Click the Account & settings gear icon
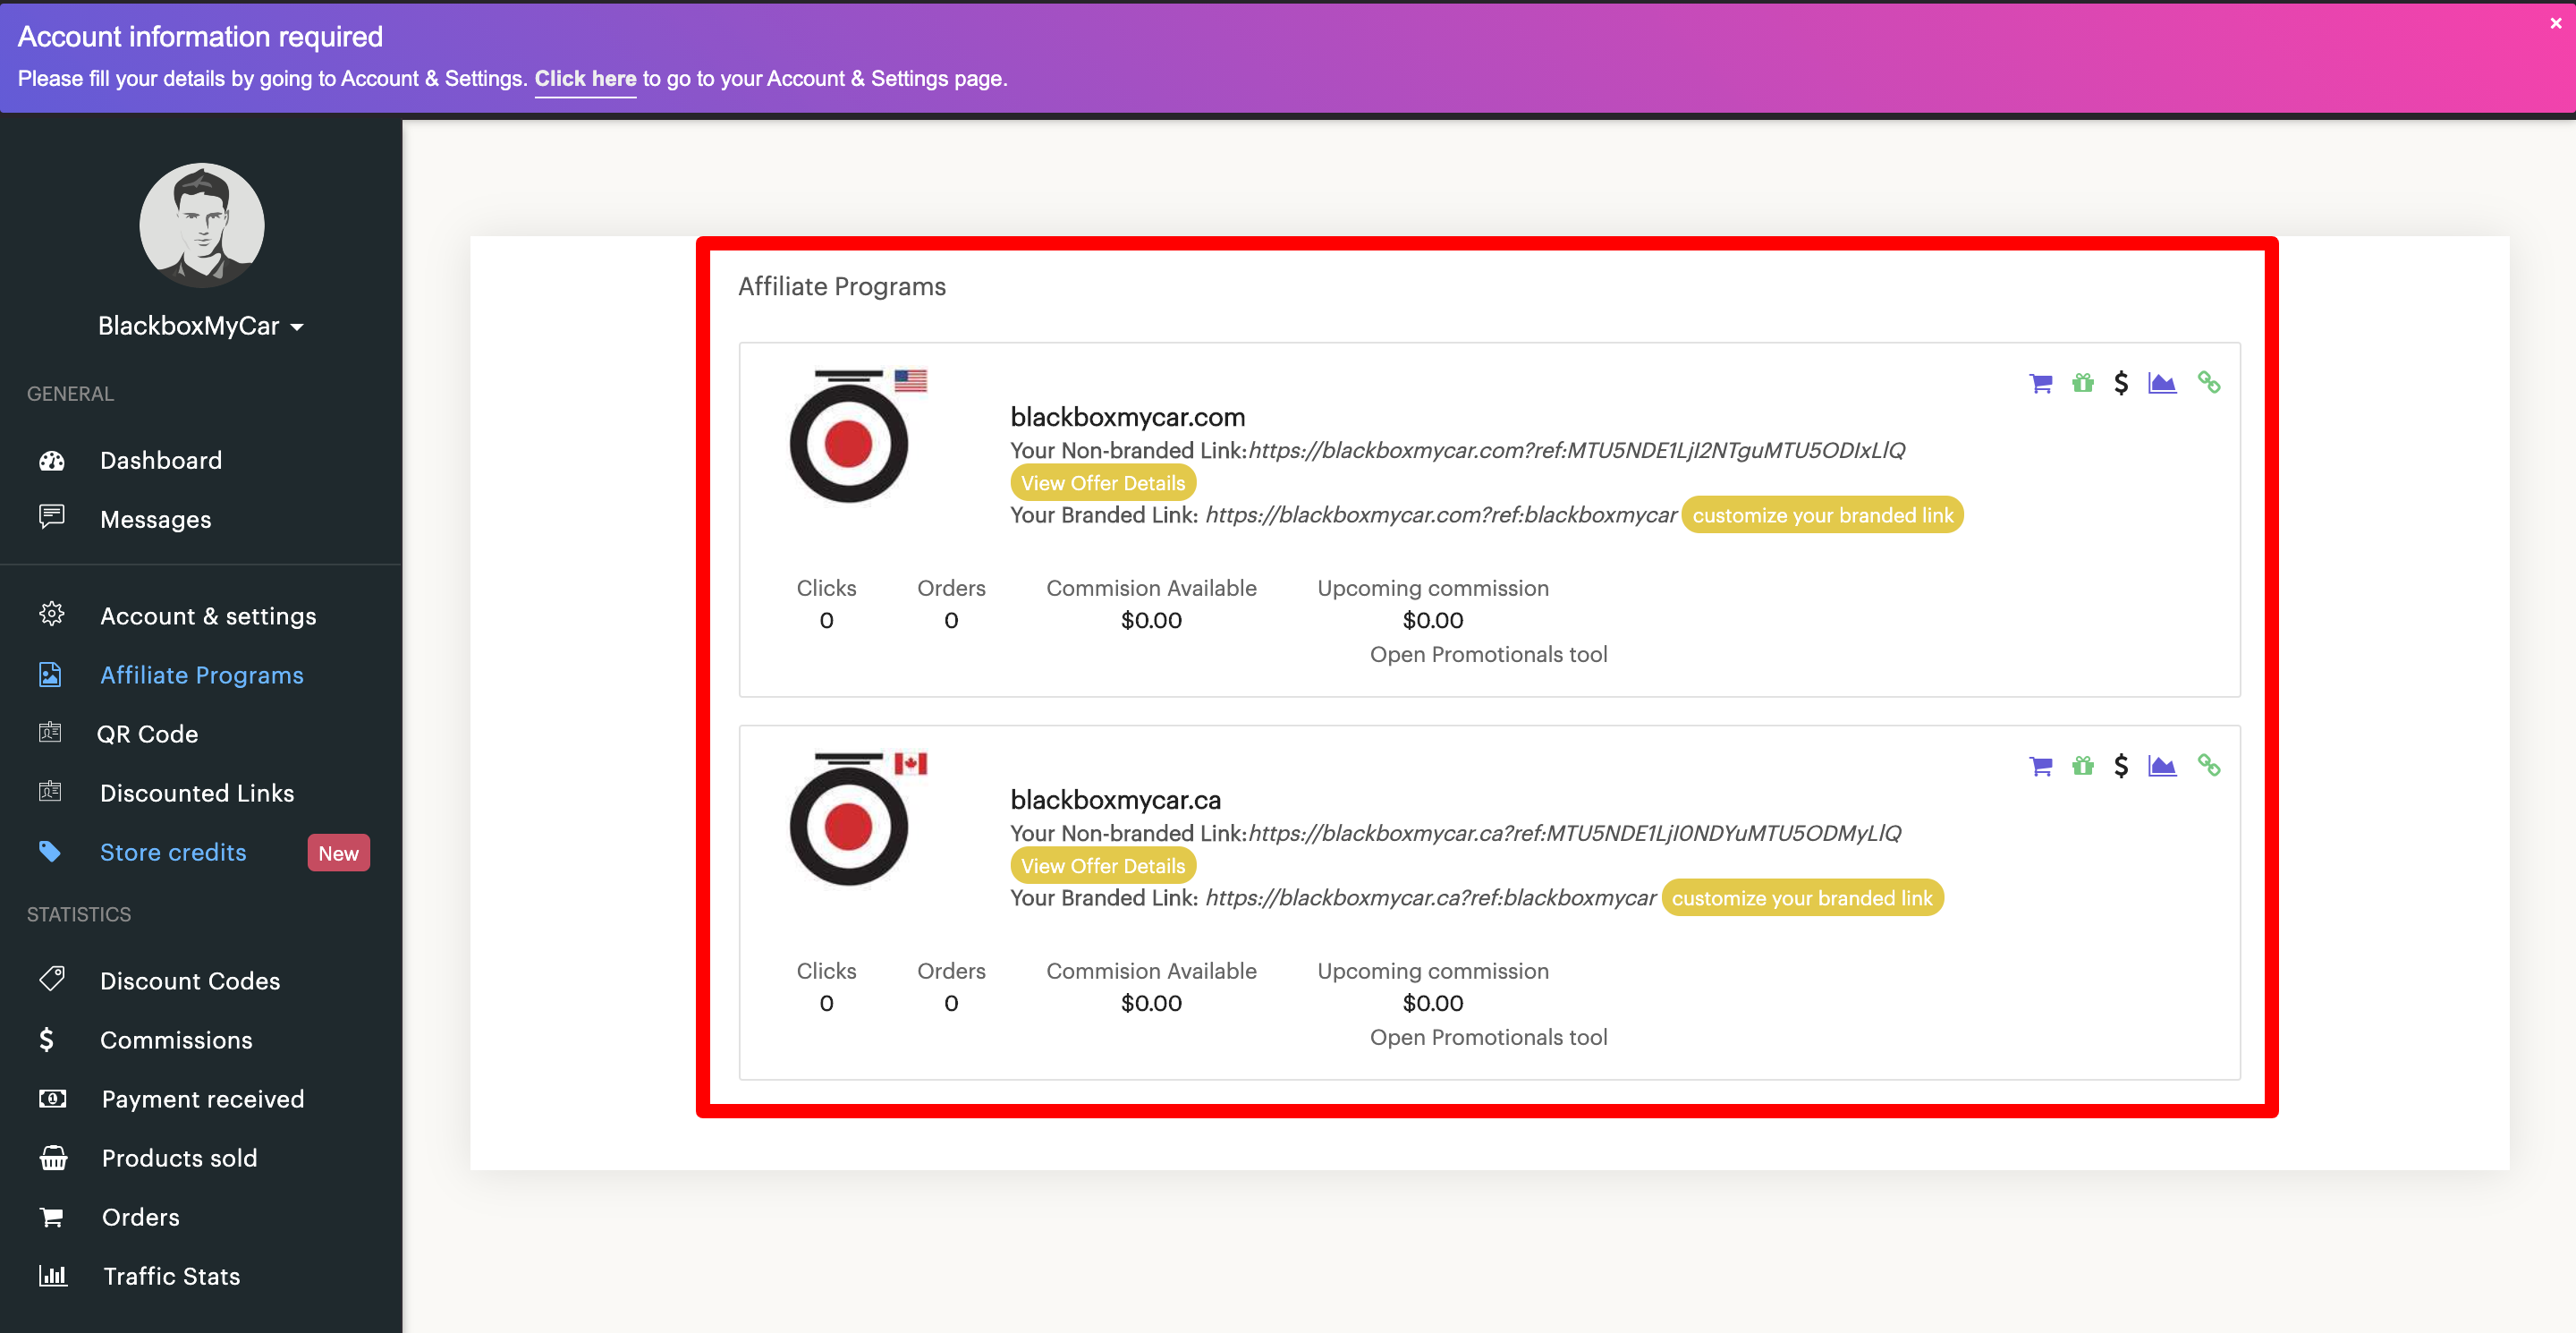 pyautogui.click(x=51, y=614)
